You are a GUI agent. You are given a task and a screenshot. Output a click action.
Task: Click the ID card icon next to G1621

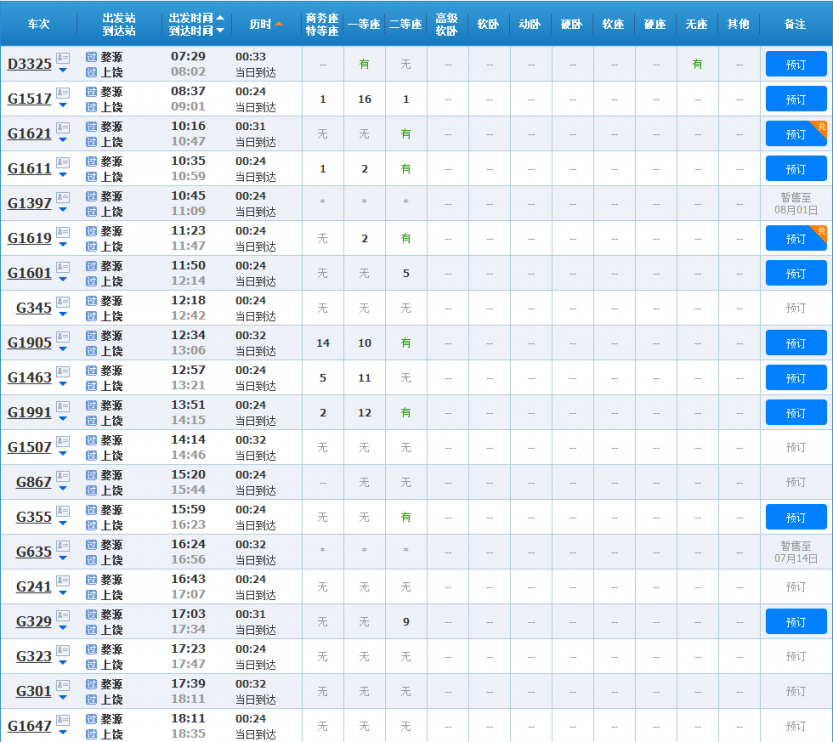click(x=63, y=127)
